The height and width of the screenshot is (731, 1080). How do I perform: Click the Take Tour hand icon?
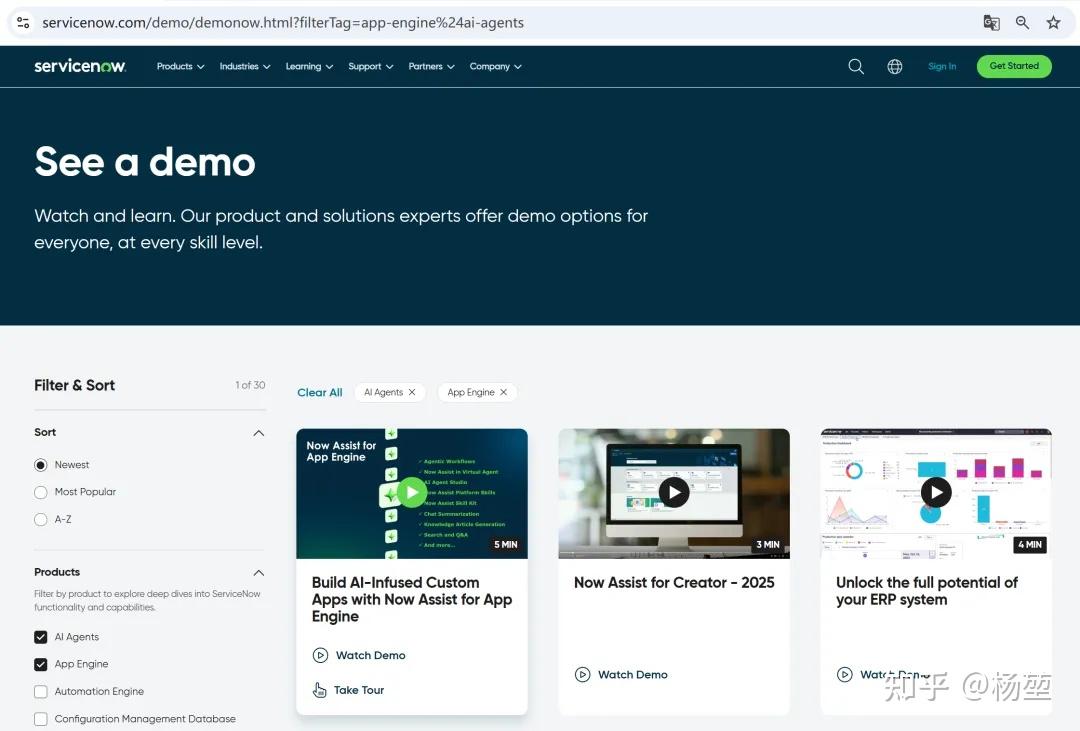(320, 690)
